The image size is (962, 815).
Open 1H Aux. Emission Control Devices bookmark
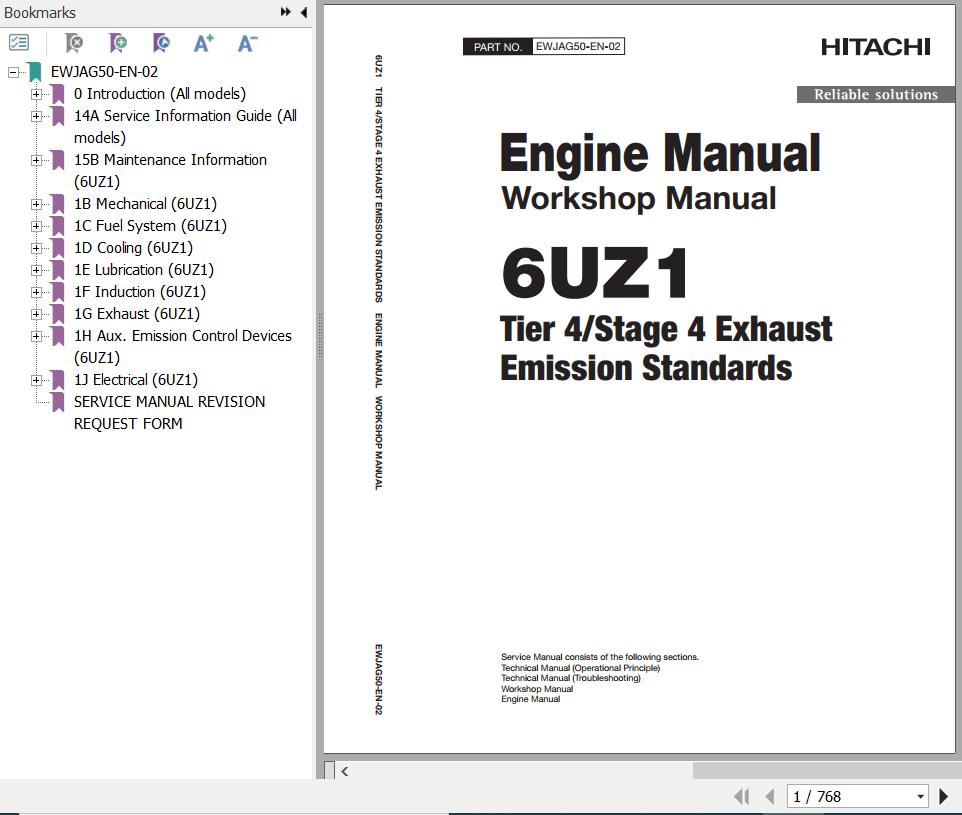(x=183, y=347)
